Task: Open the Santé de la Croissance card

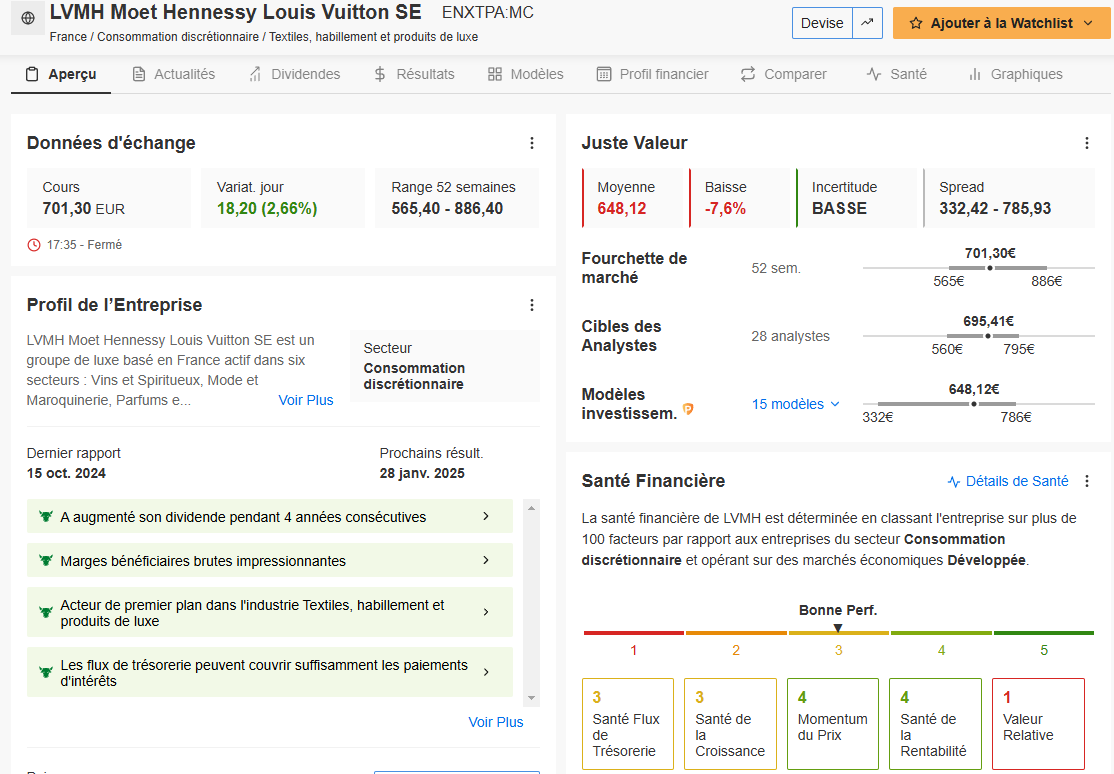Action: 730,724
